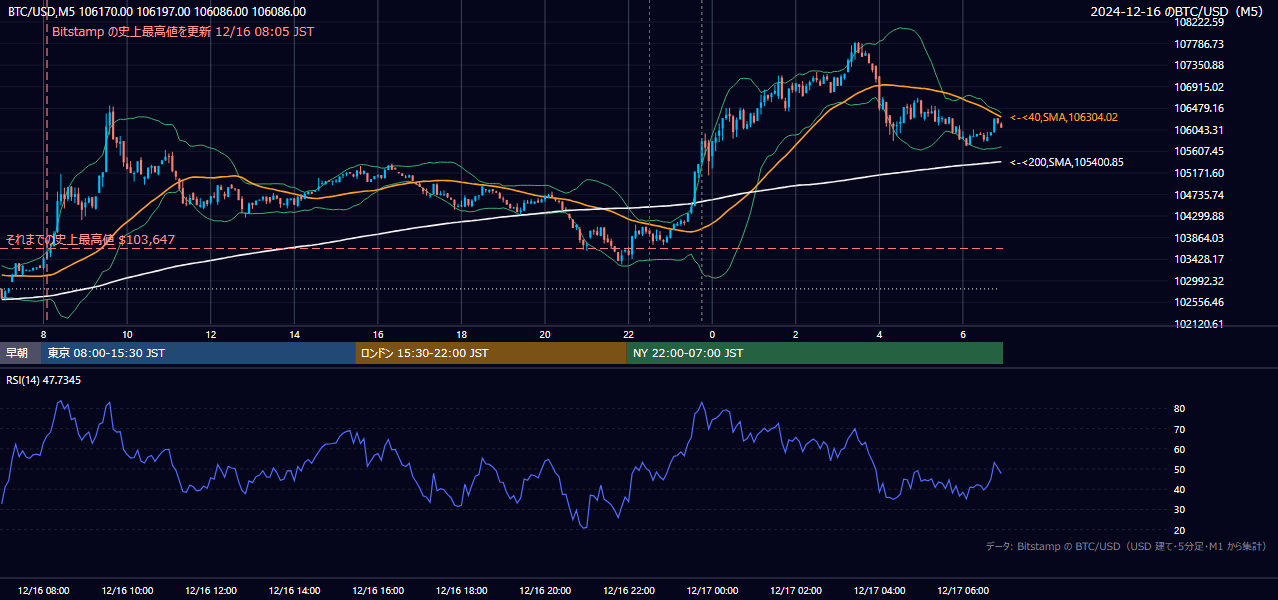Screen dimensions: 1278x600
Task: Click the BTC/USD,M5 OHLC header text
Action: 157,12
